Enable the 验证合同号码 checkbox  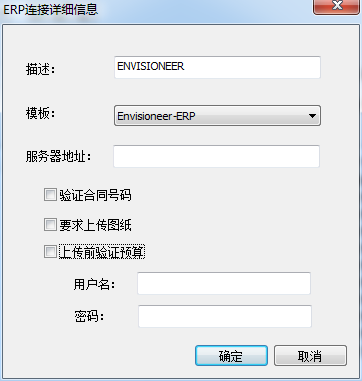50,195
